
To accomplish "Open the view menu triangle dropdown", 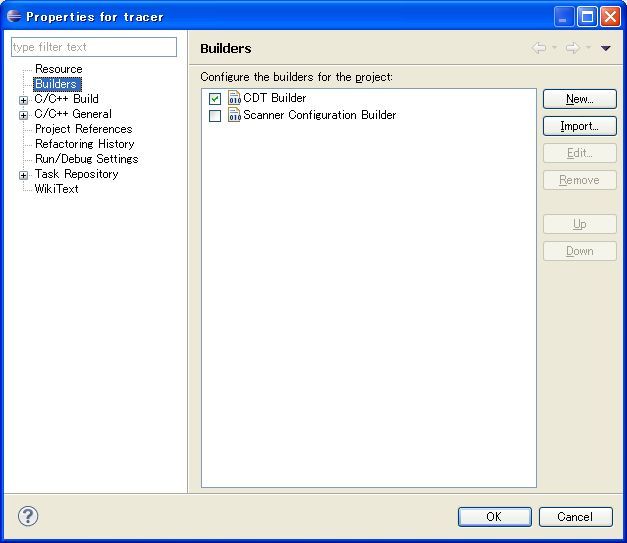I will pyautogui.click(x=605, y=48).
